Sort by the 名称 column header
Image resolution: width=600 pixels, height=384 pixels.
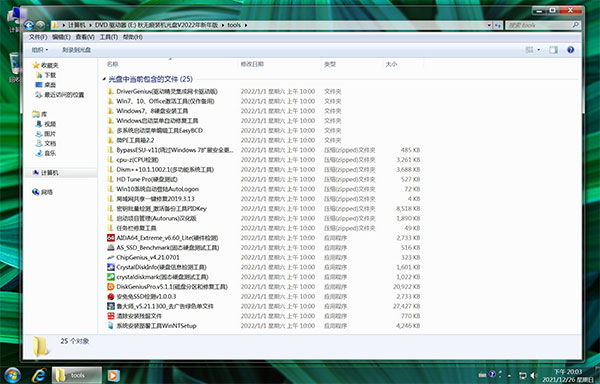pos(112,64)
